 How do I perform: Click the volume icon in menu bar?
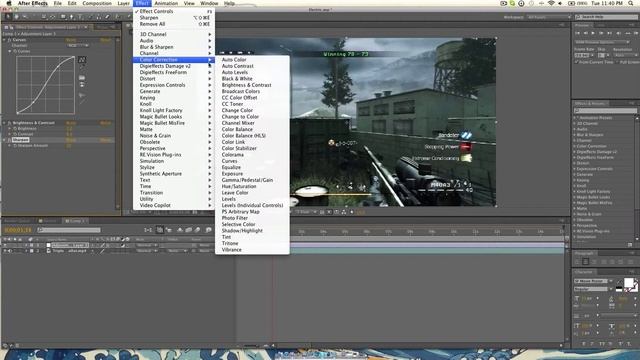click(x=560, y=3)
